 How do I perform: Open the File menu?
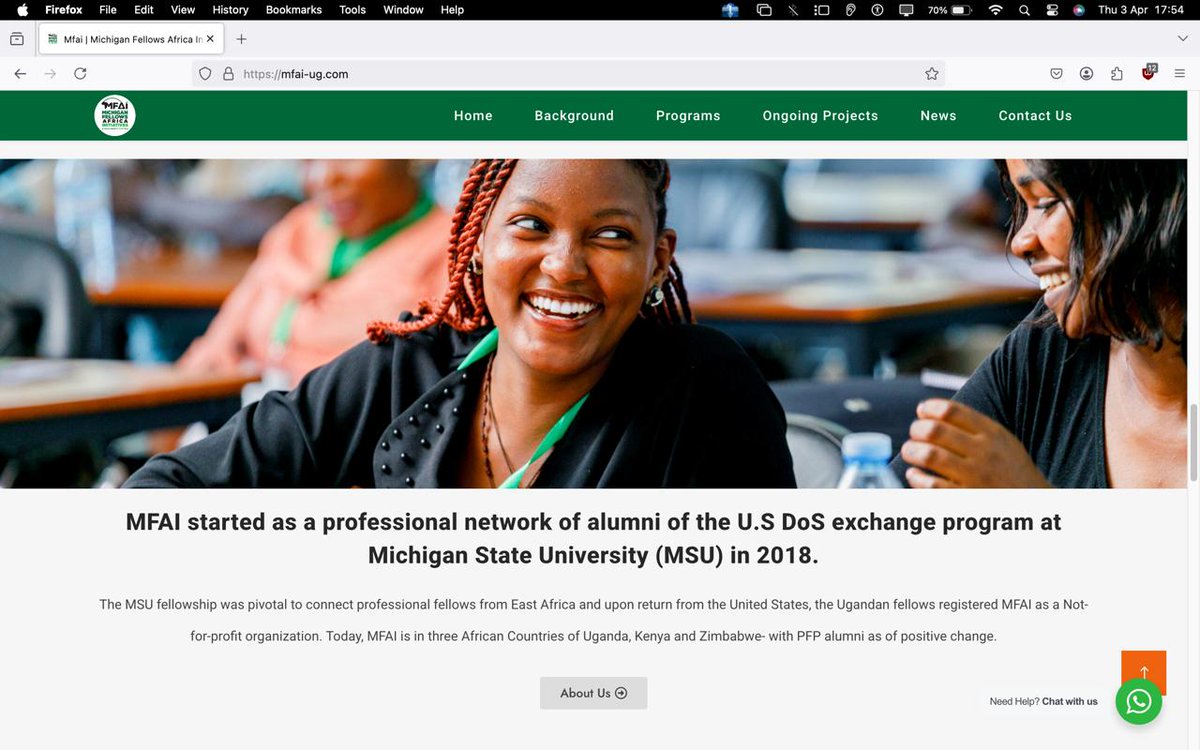pyautogui.click(x=108, y=10)
